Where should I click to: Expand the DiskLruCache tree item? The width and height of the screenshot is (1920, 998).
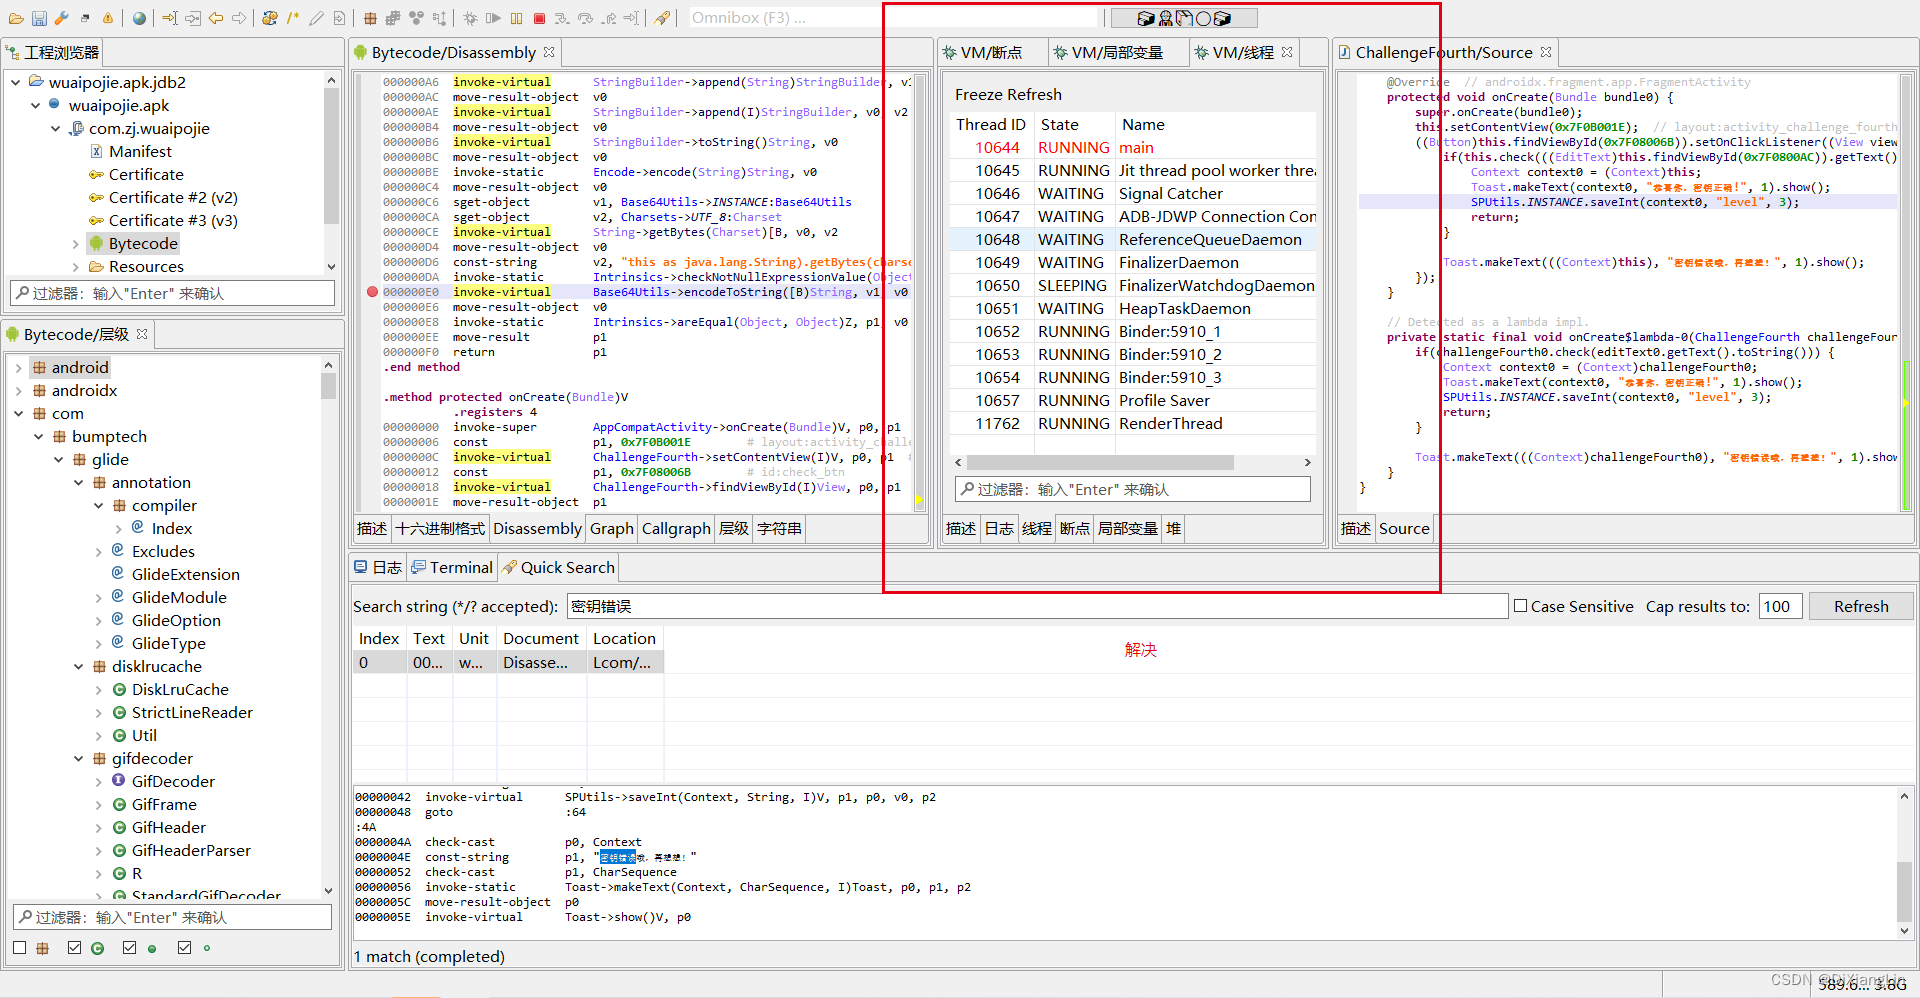click(x=98, y=689)
